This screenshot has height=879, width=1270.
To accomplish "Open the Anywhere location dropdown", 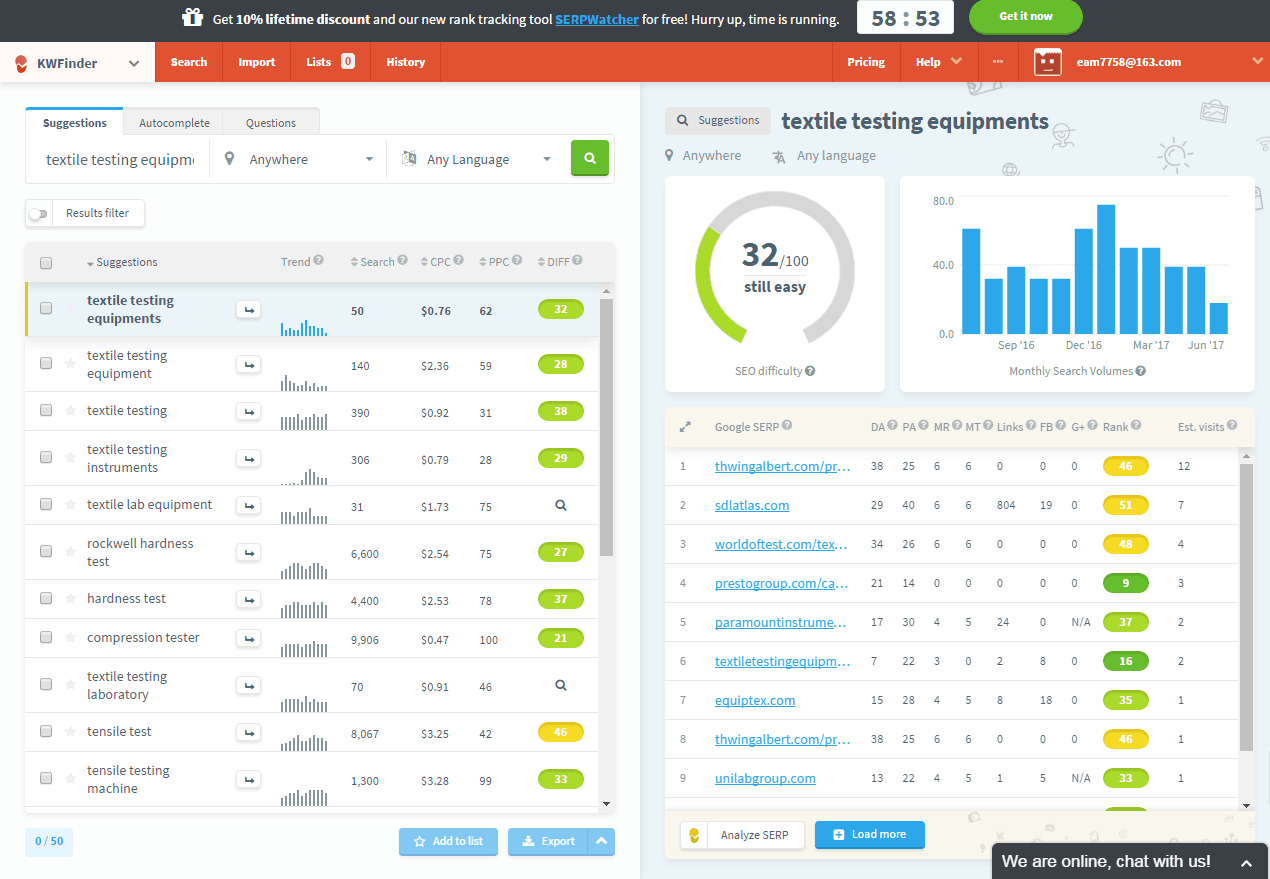I will [x=298, y=159].
